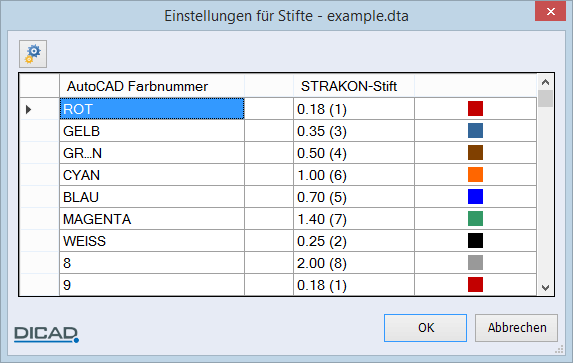Click the gear settings icon in the toolbar

33,54
